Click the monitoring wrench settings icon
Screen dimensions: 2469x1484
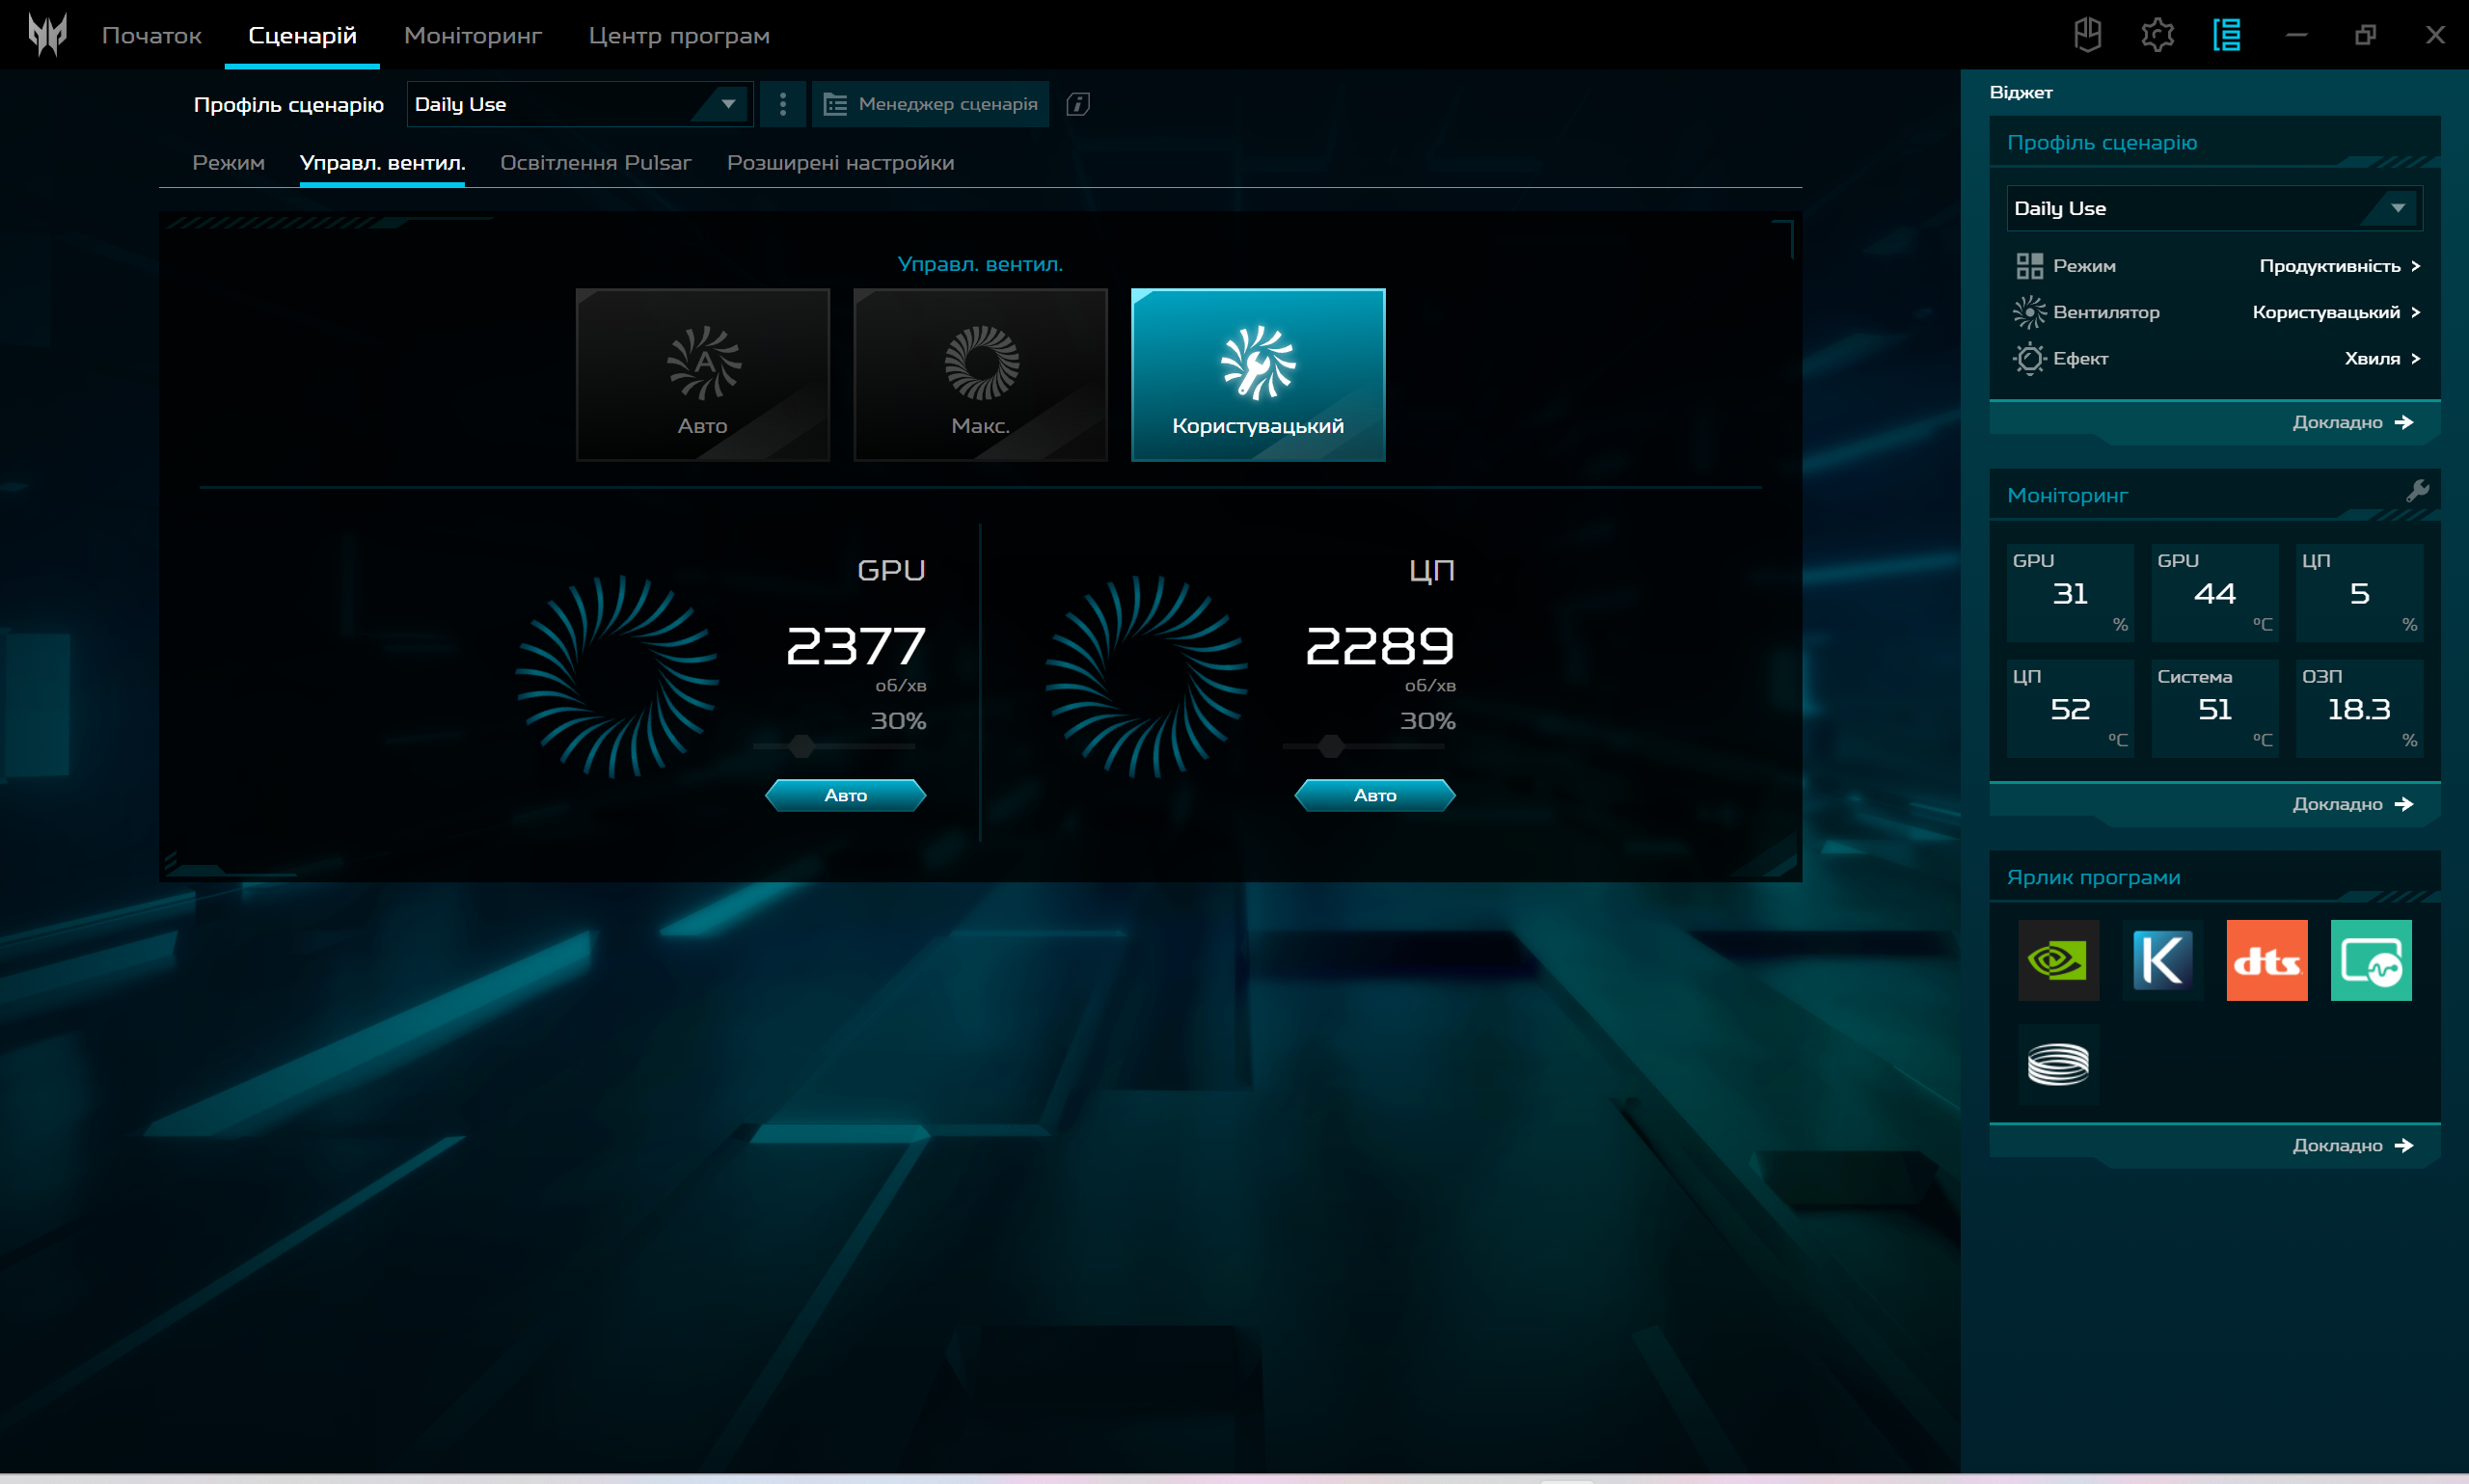2417,490
